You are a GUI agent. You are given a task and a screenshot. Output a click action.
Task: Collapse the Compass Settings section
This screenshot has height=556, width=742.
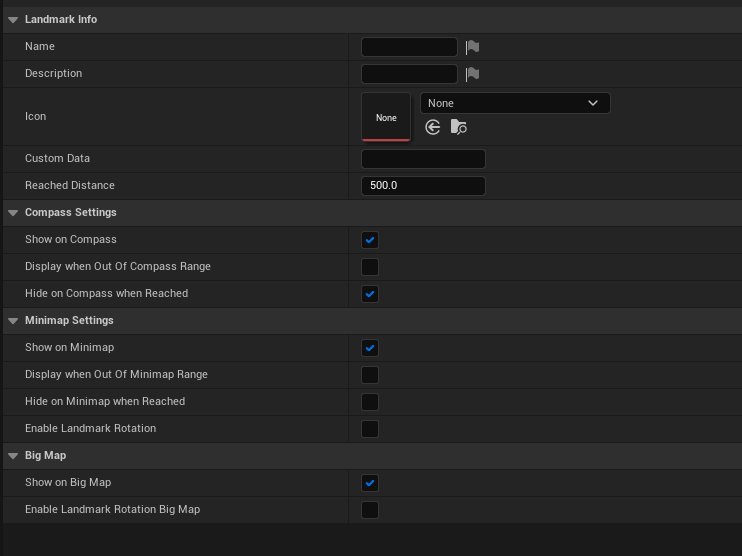13,212
